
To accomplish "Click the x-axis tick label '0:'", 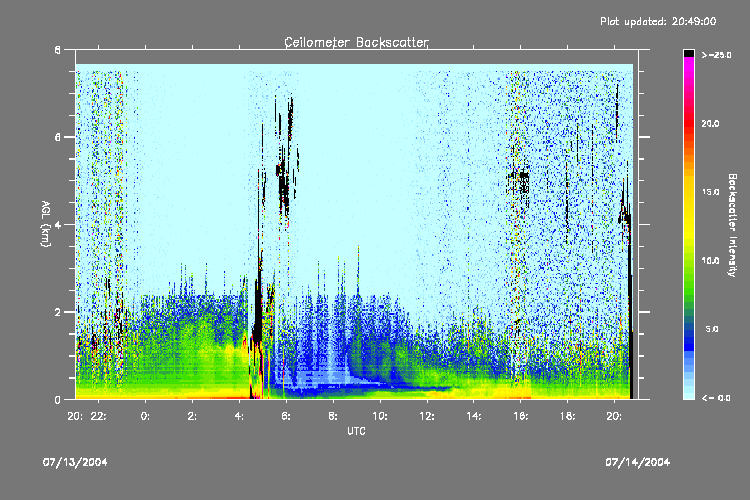I will point(145,416).
